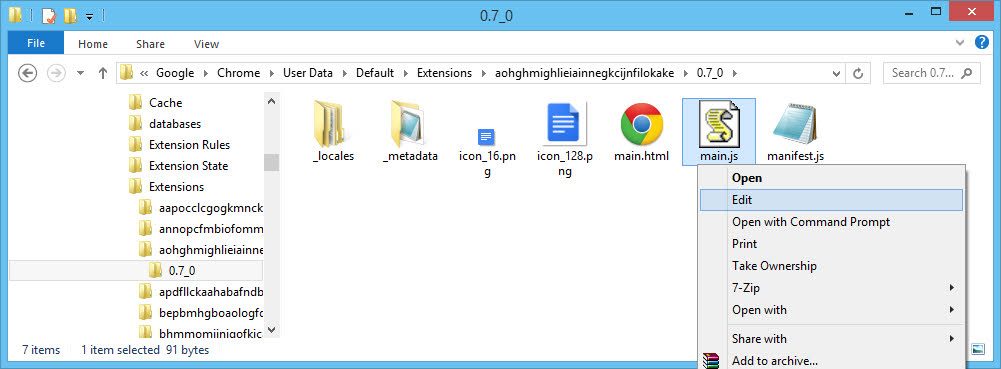Click Google in the address breadcrumb
Screen dimensions: 1001x369
point(175,73)
